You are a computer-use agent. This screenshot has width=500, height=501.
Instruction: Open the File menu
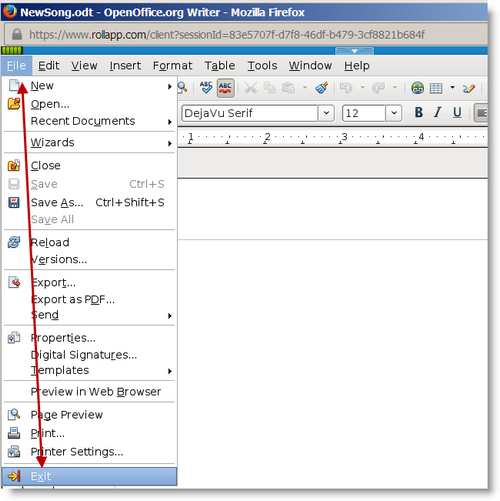[16, 65]
